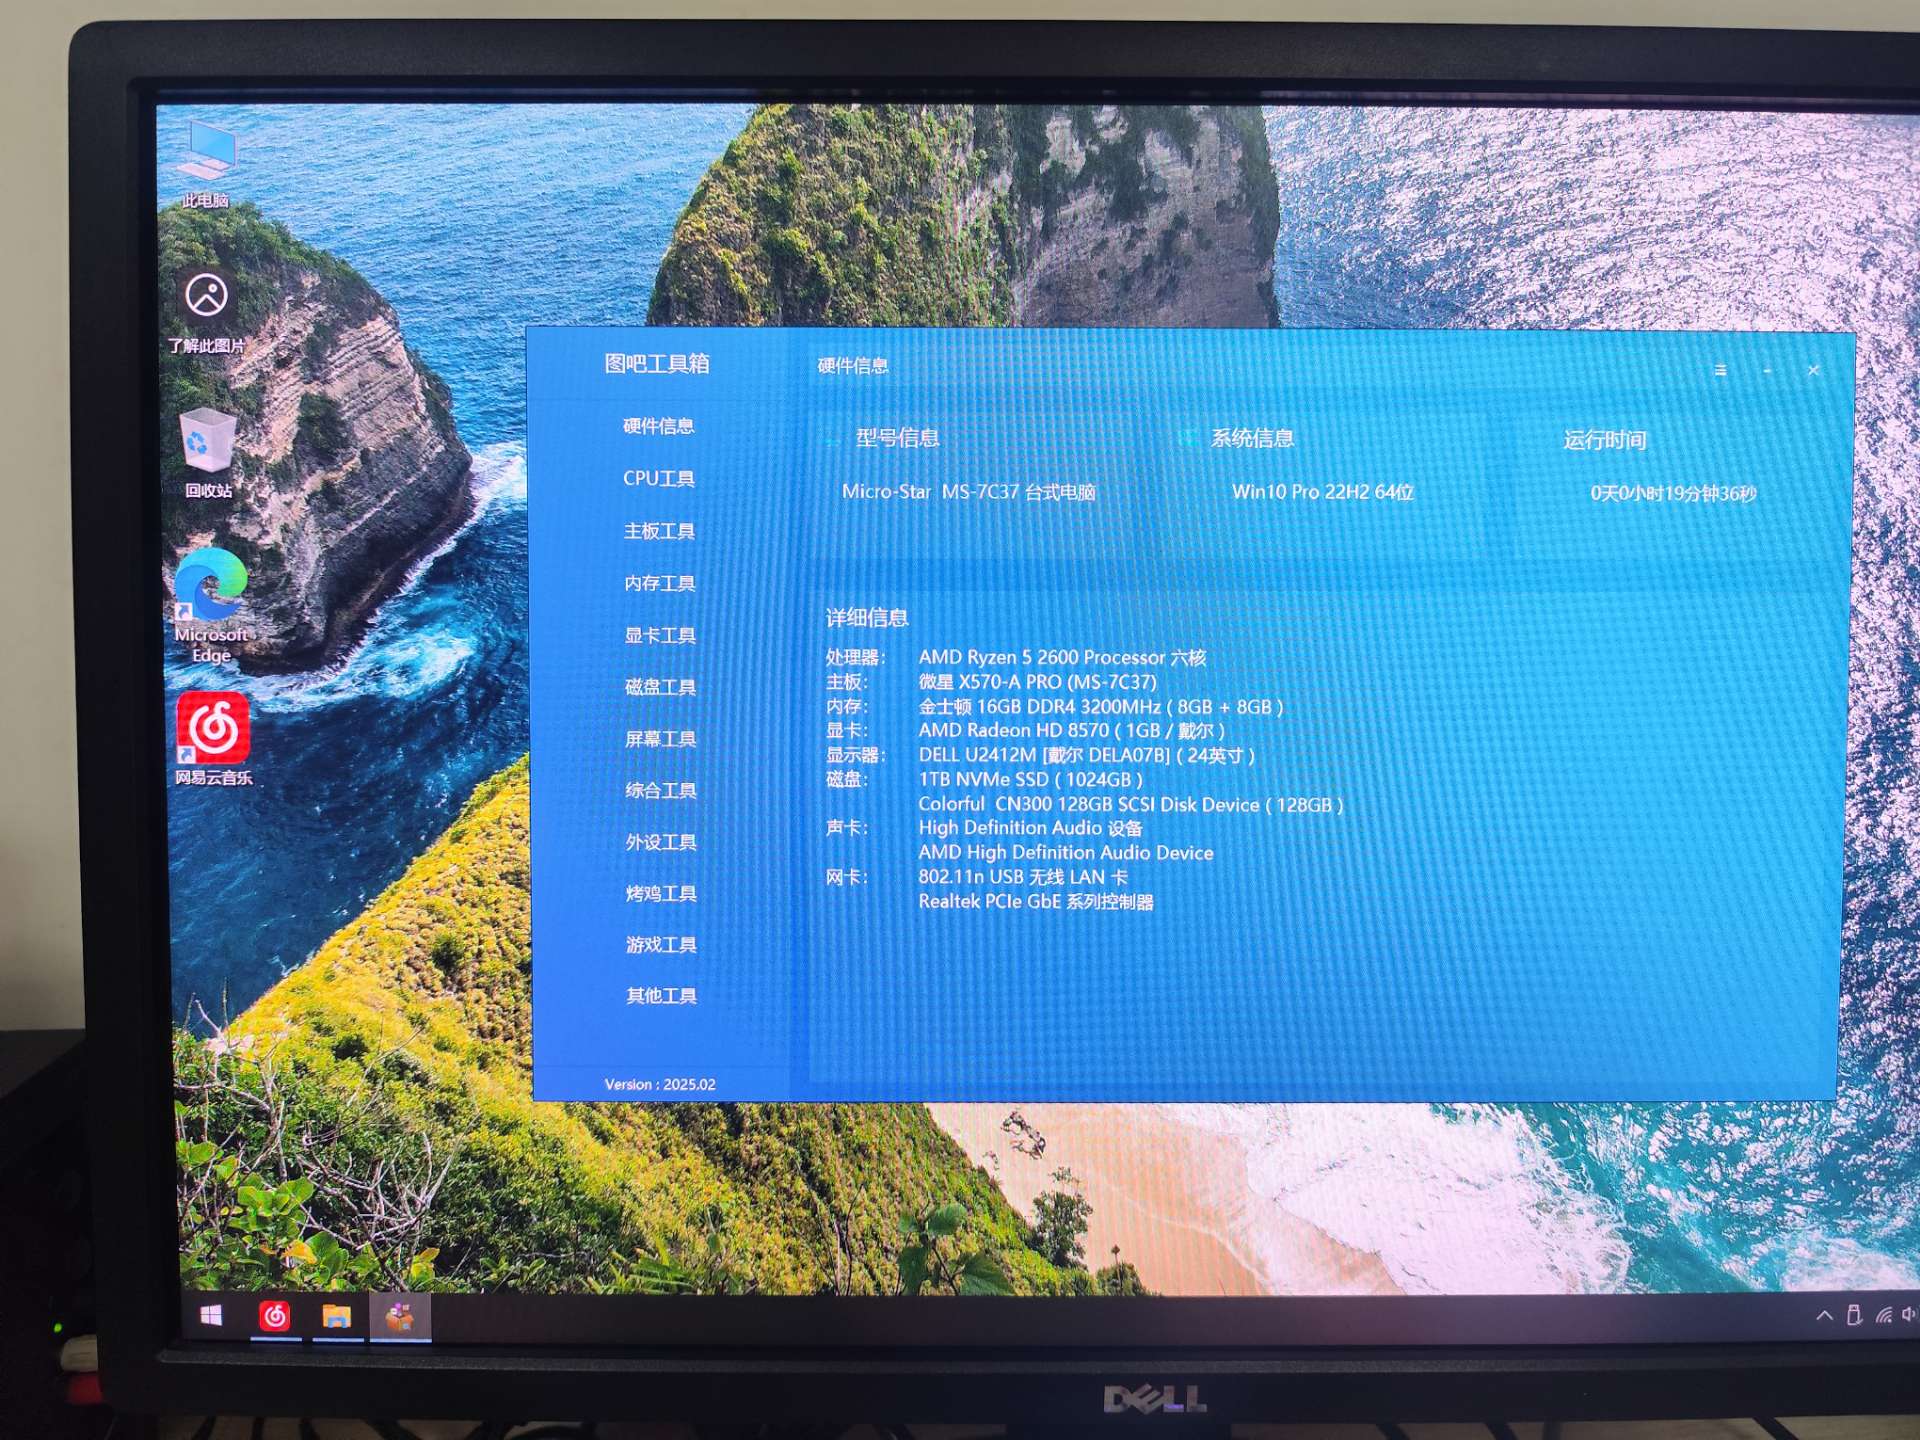Click High Definition Audio 设备 line
1920x1440 pixels.
[x=1030, y=828]
